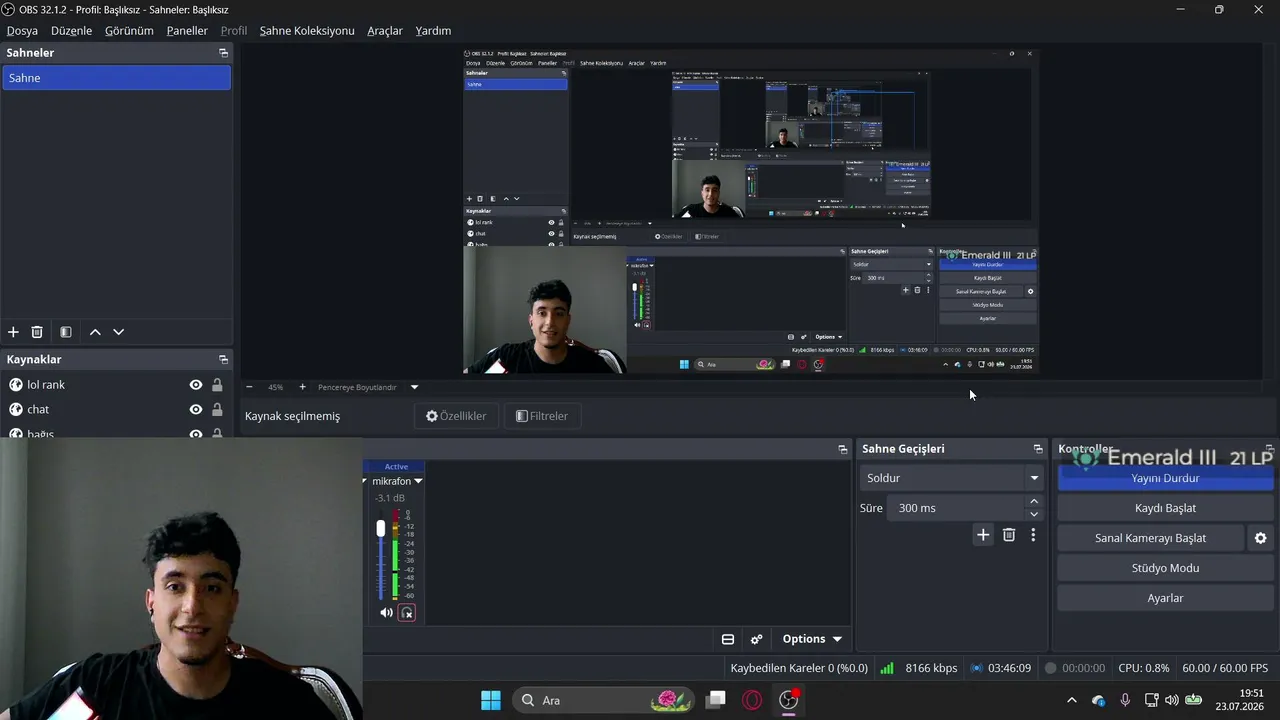Click the CPU: 0.8% status text
Screen dimensions: 1280x720
coord(1144,668)
